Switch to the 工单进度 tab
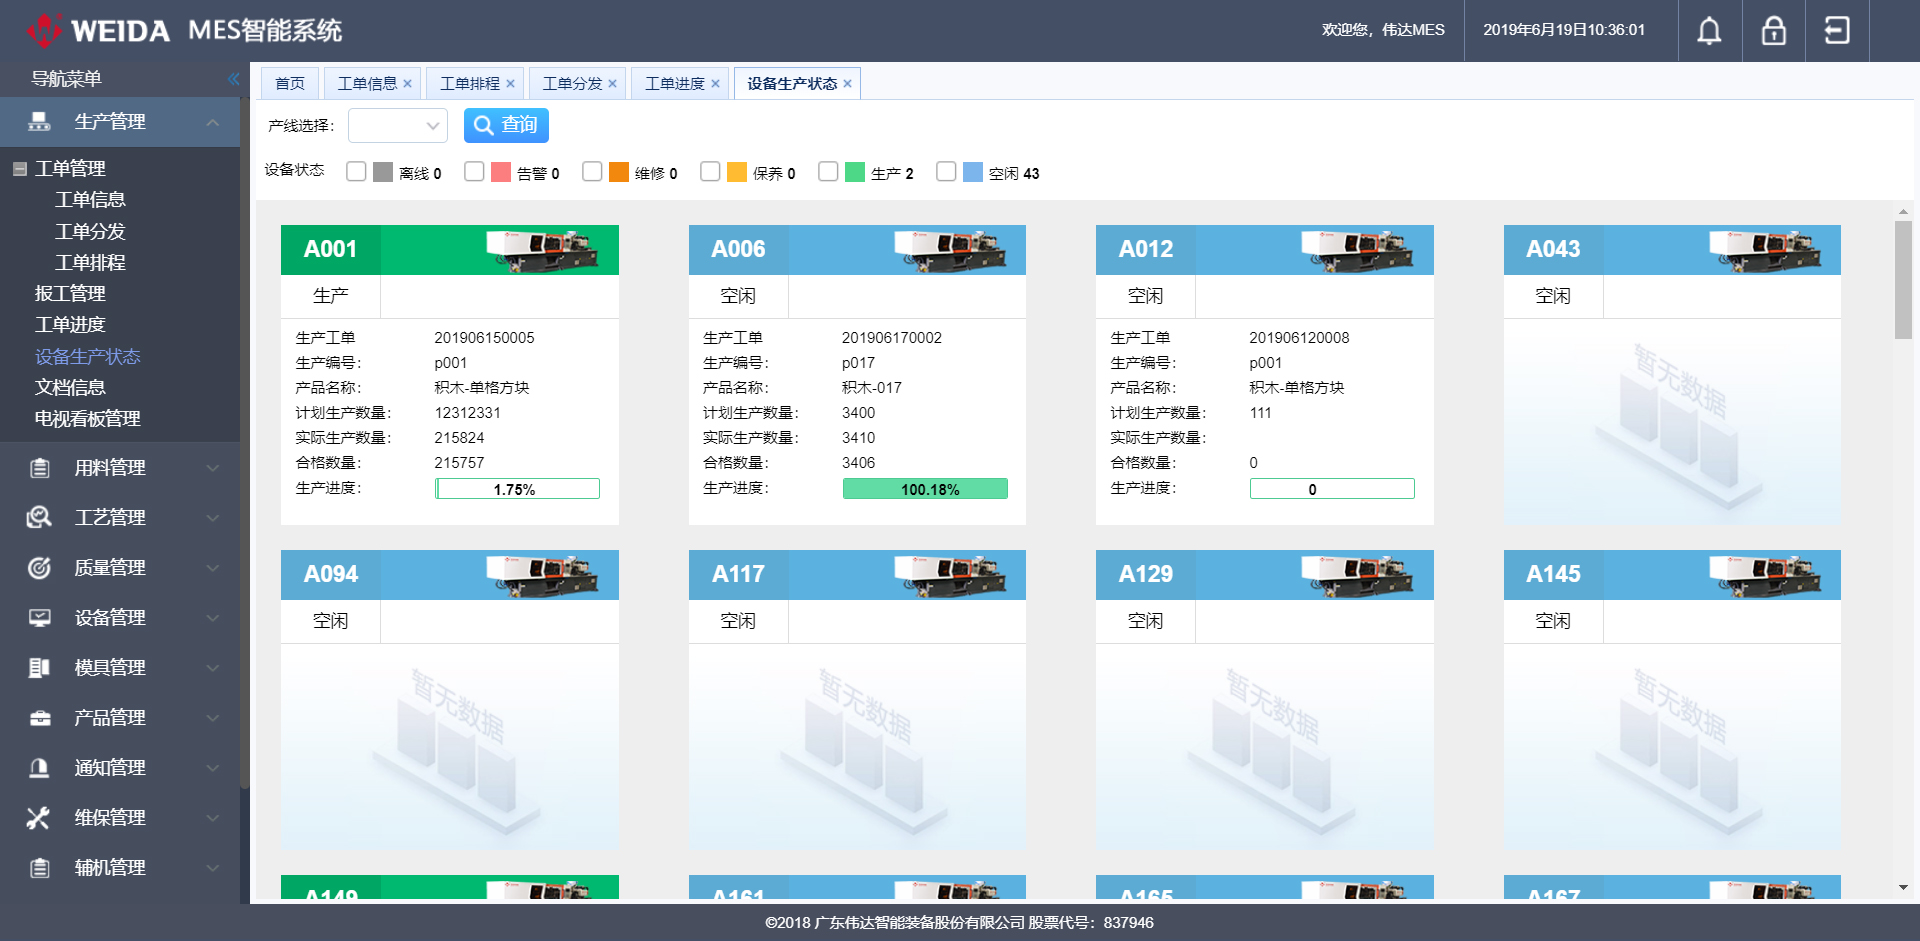This screenshot has width=1920, height=941. [674, 84]
